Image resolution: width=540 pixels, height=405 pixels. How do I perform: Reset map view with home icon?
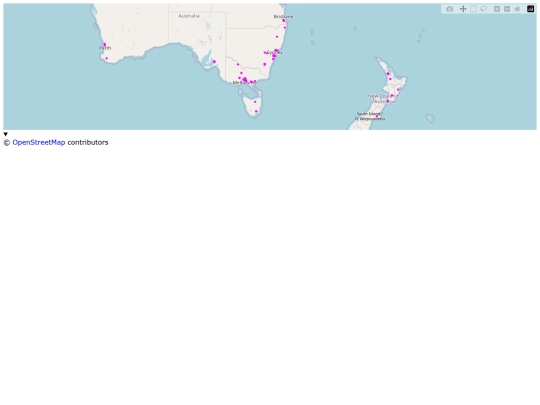(517, 9)
